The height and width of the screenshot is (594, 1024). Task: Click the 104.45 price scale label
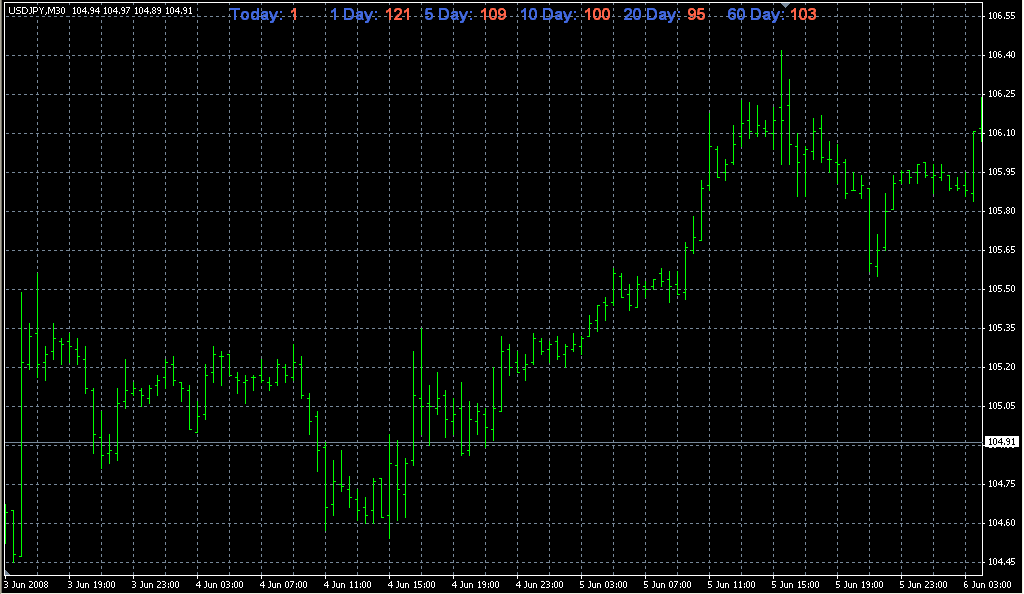(1002, 562)
